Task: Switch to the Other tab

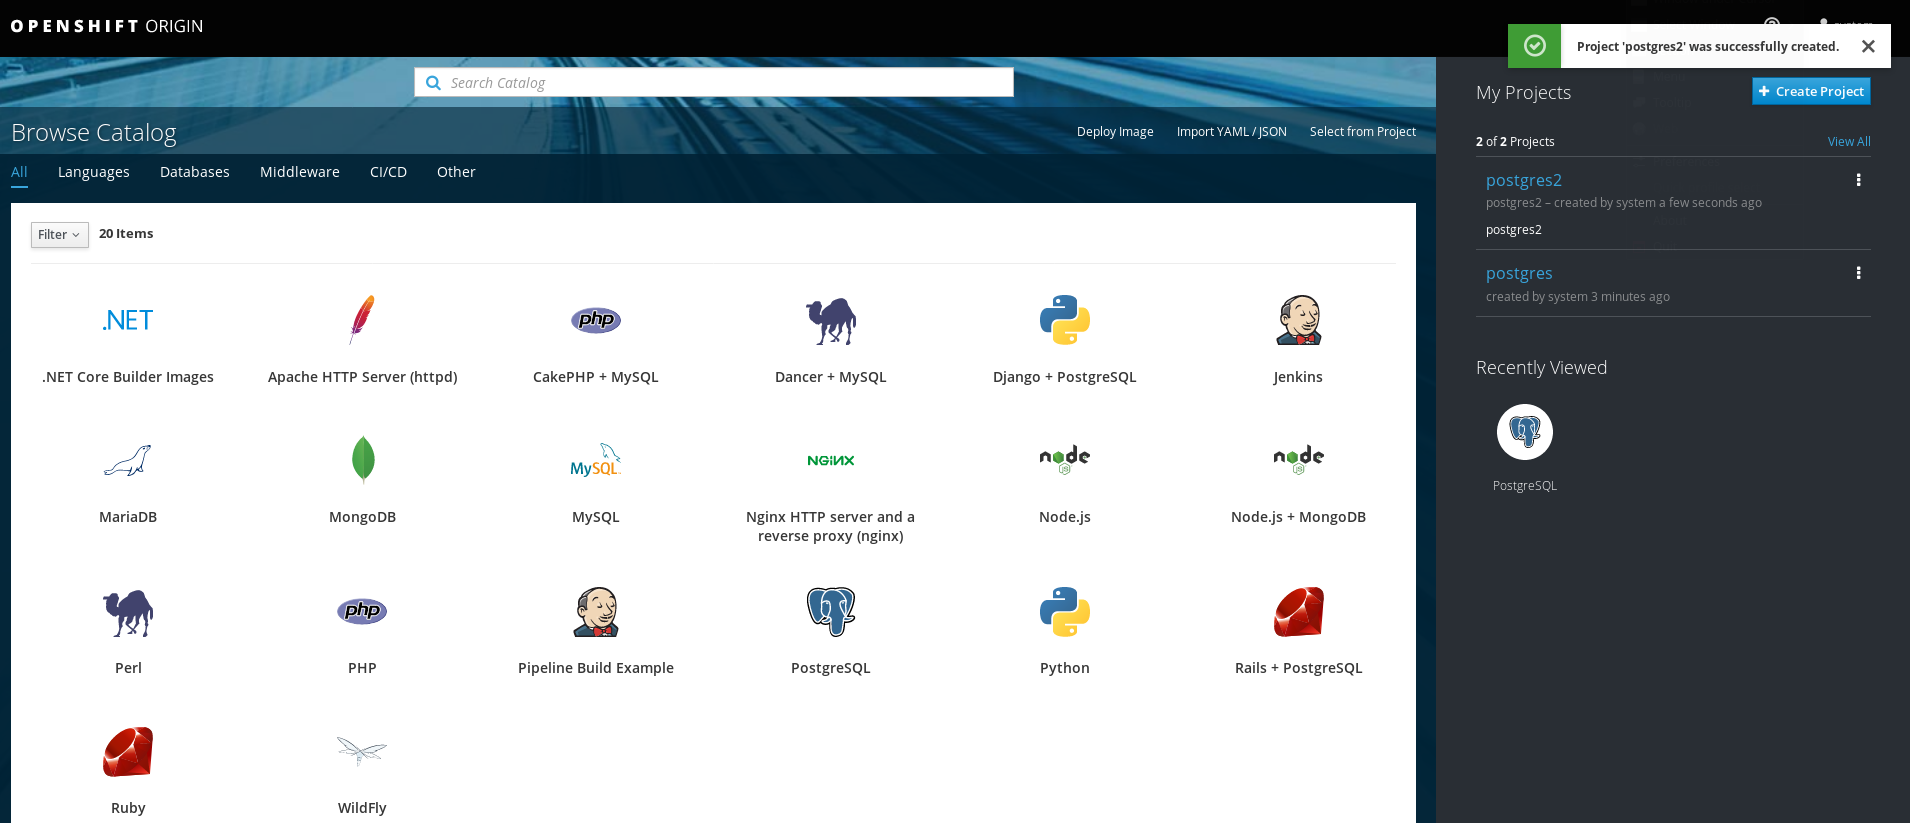Action: [x=456, y=172]
